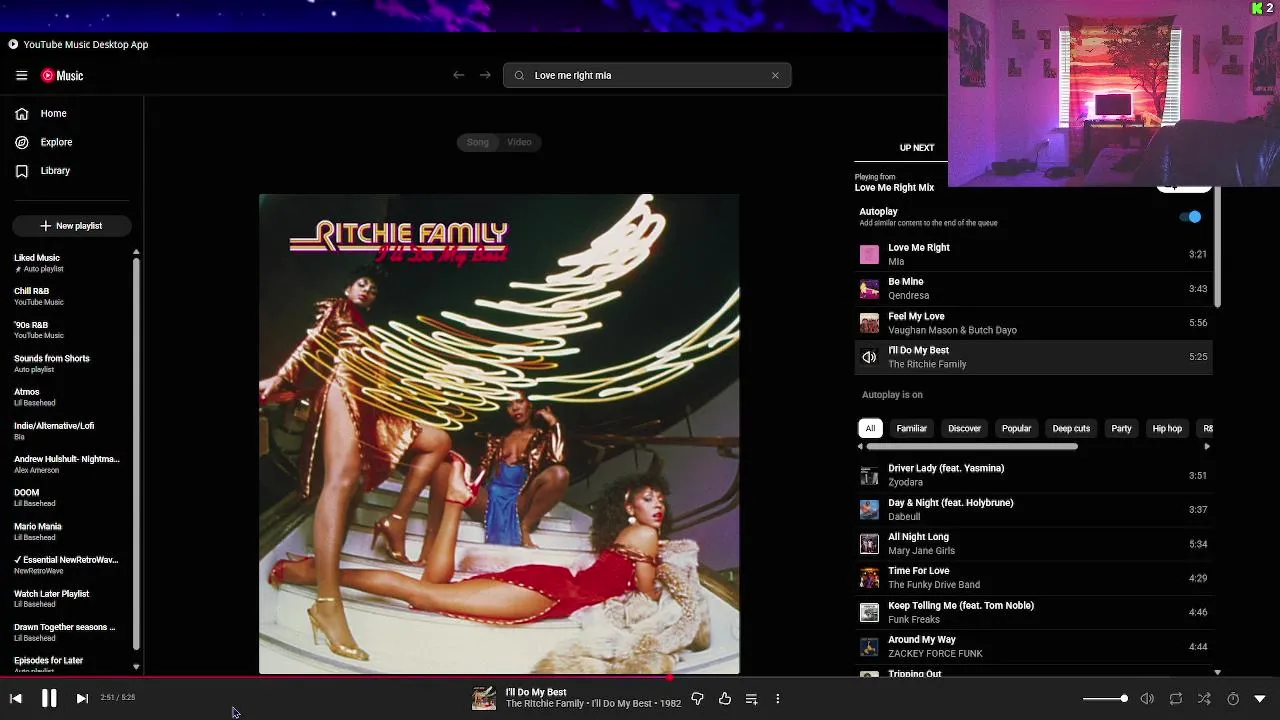Click the speaker icon on I'll Do My Best row
The height and width of the screenshot is (720, 1280).
tap(869, 357)
